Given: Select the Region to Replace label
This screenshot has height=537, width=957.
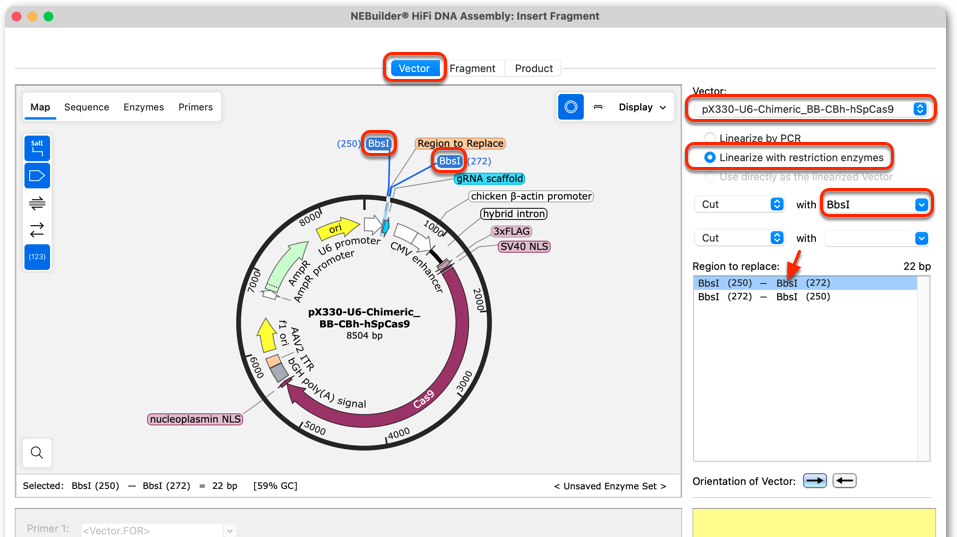Looking at the screenshot, I should 460,143.
